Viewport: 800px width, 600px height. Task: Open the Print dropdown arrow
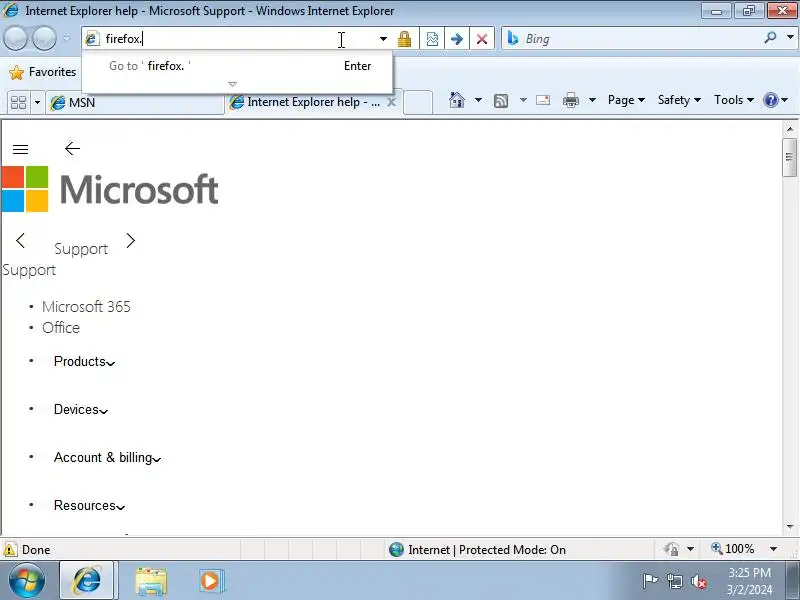592,100
